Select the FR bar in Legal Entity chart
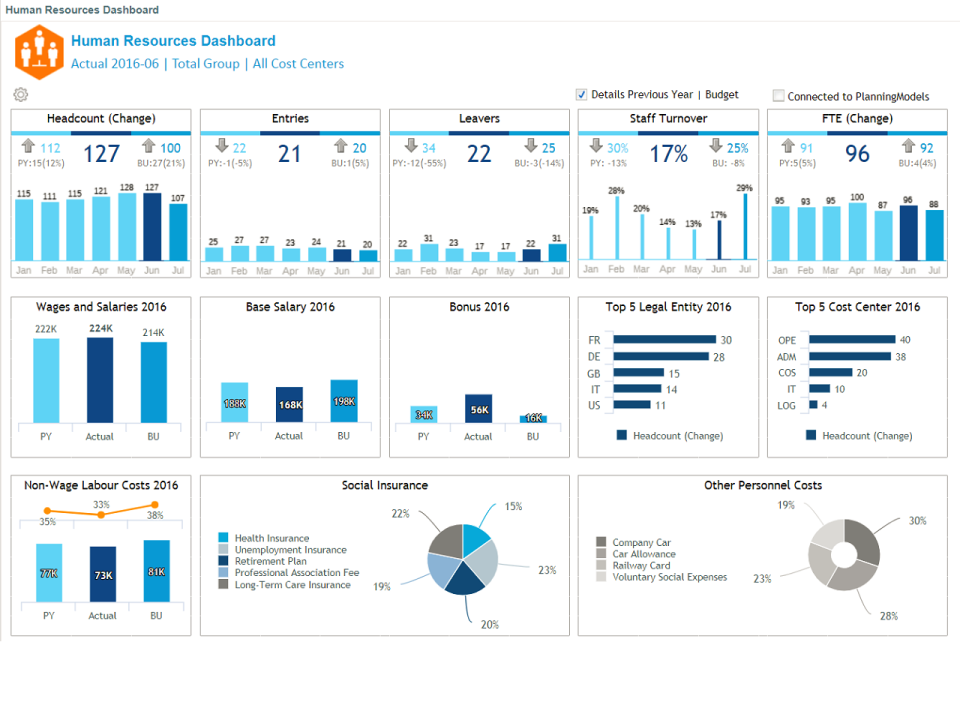The width and height of the screenshot is (960, 720). (664, 339)
